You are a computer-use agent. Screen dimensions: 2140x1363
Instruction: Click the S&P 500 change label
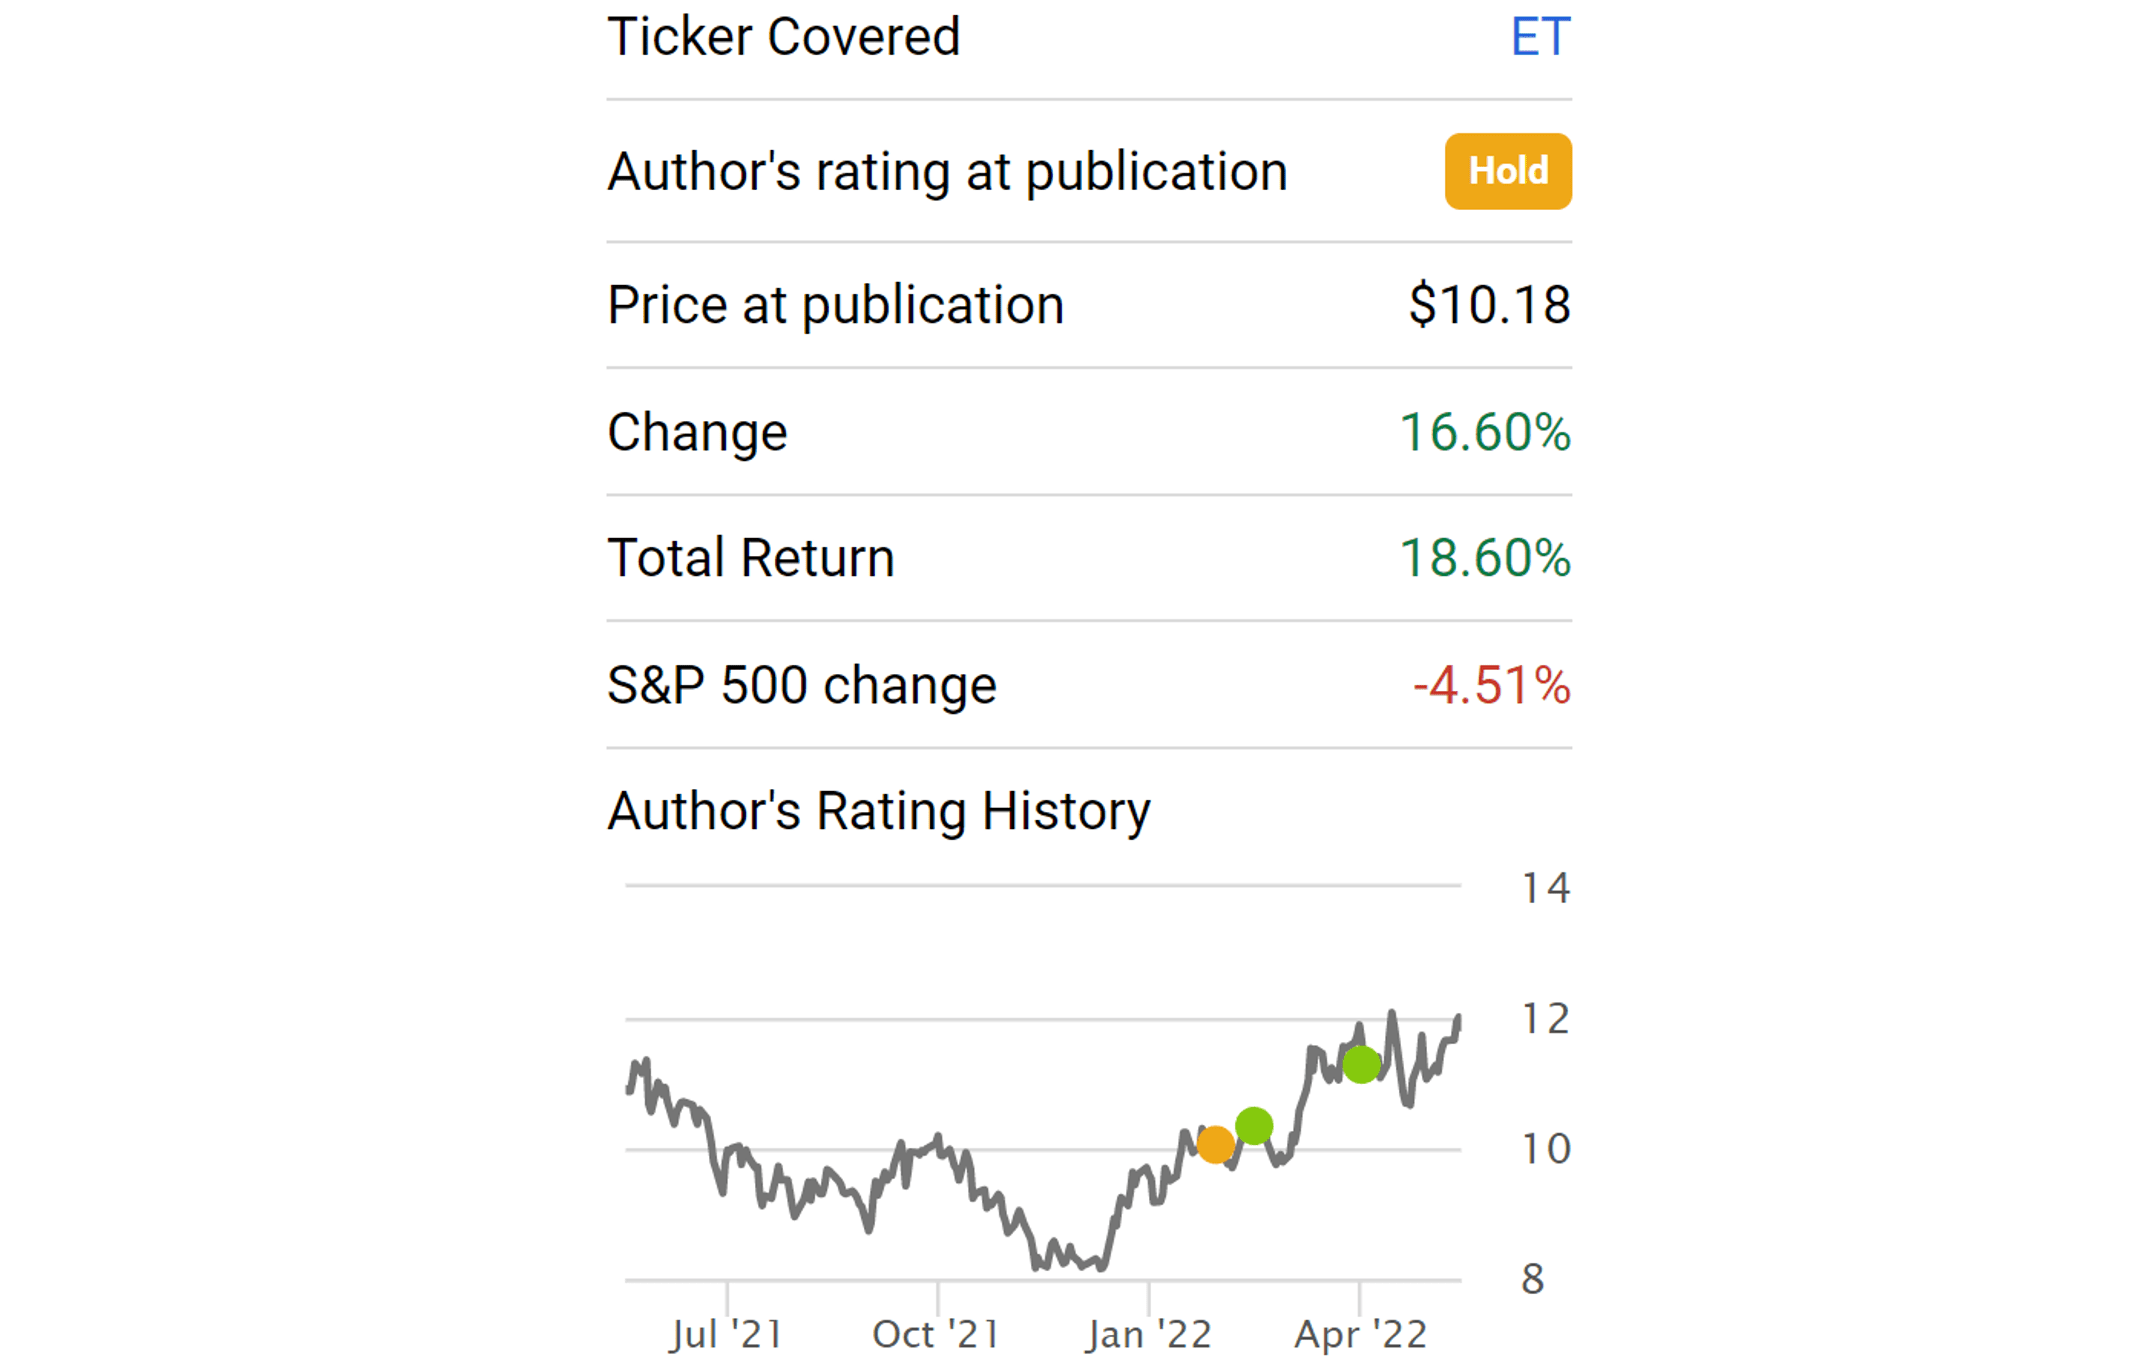801,686
